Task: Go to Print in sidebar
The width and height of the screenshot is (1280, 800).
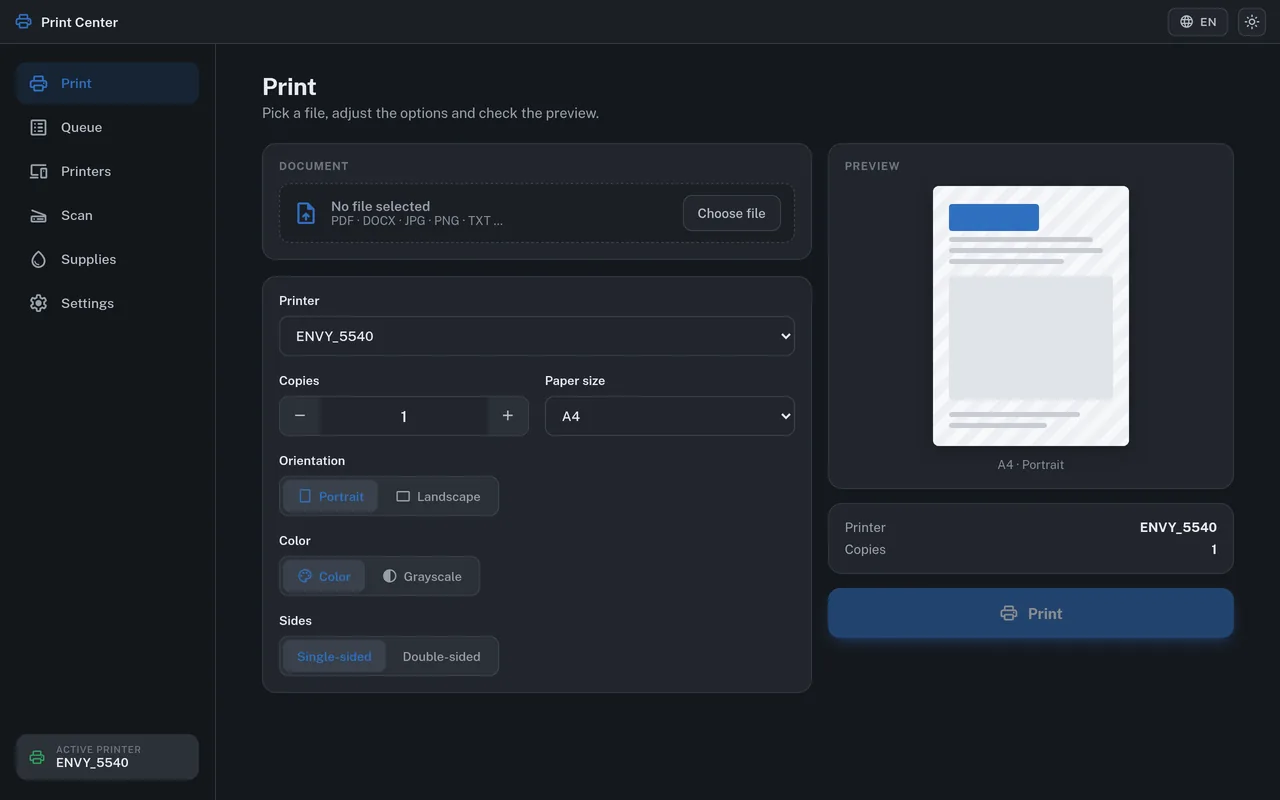Action: (107, 84)
